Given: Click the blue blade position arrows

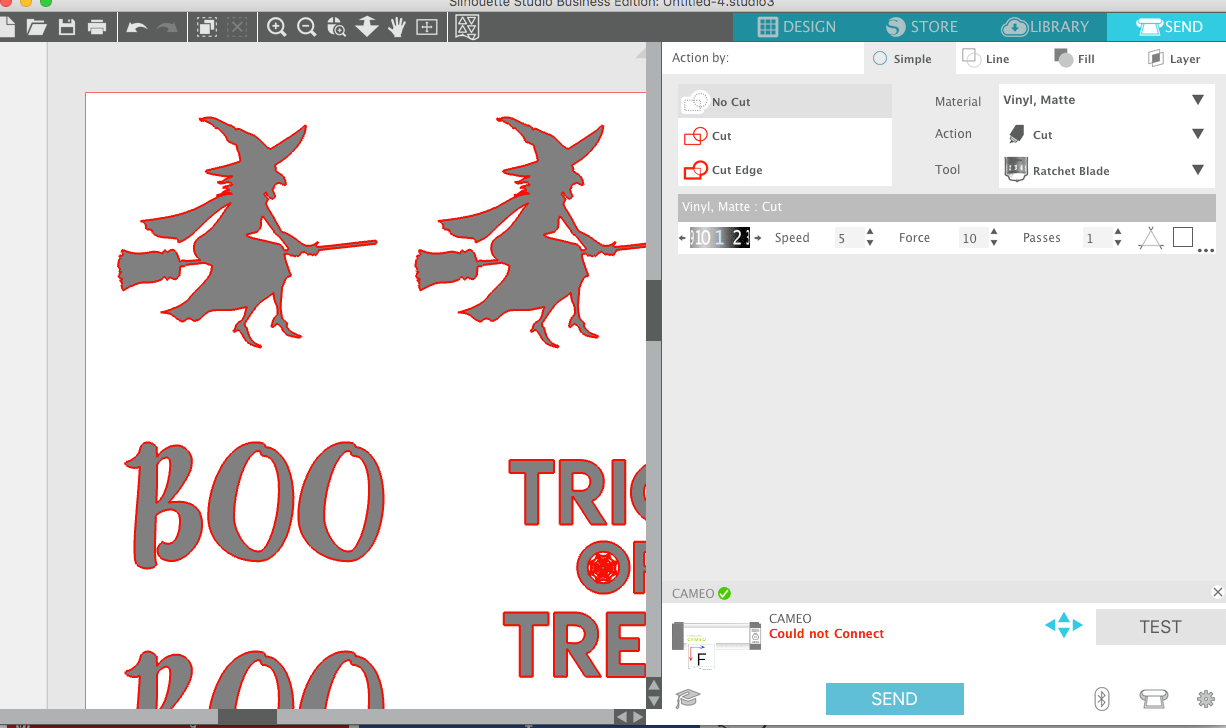Looking at the screenshot, I should (1063, 626).
